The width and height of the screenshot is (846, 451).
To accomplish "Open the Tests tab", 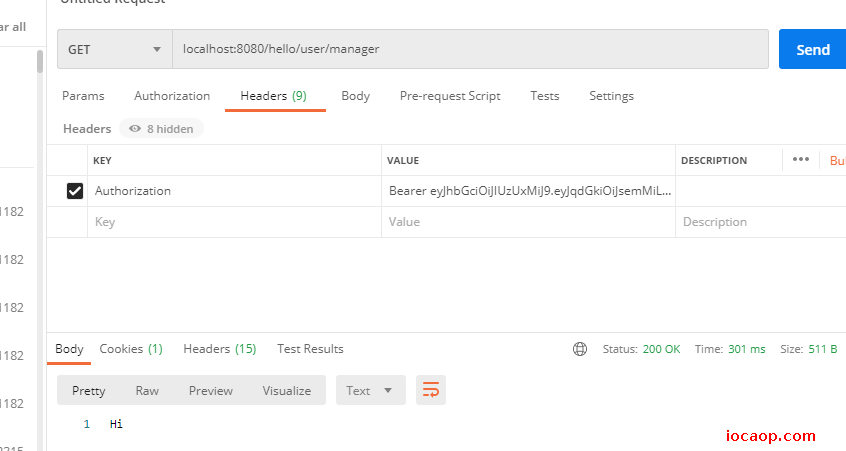I will [544, 96].
